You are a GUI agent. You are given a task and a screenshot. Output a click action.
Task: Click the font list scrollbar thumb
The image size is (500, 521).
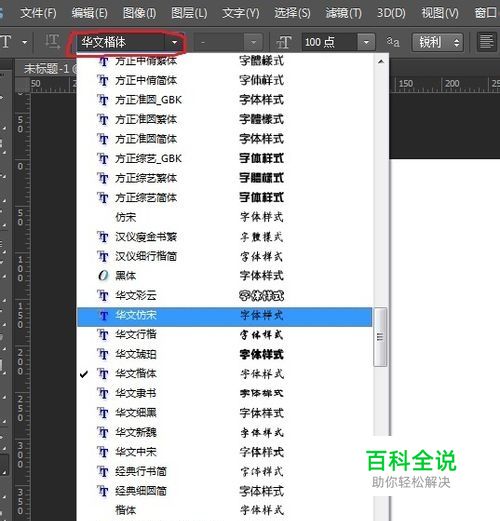tap(380, 337)
